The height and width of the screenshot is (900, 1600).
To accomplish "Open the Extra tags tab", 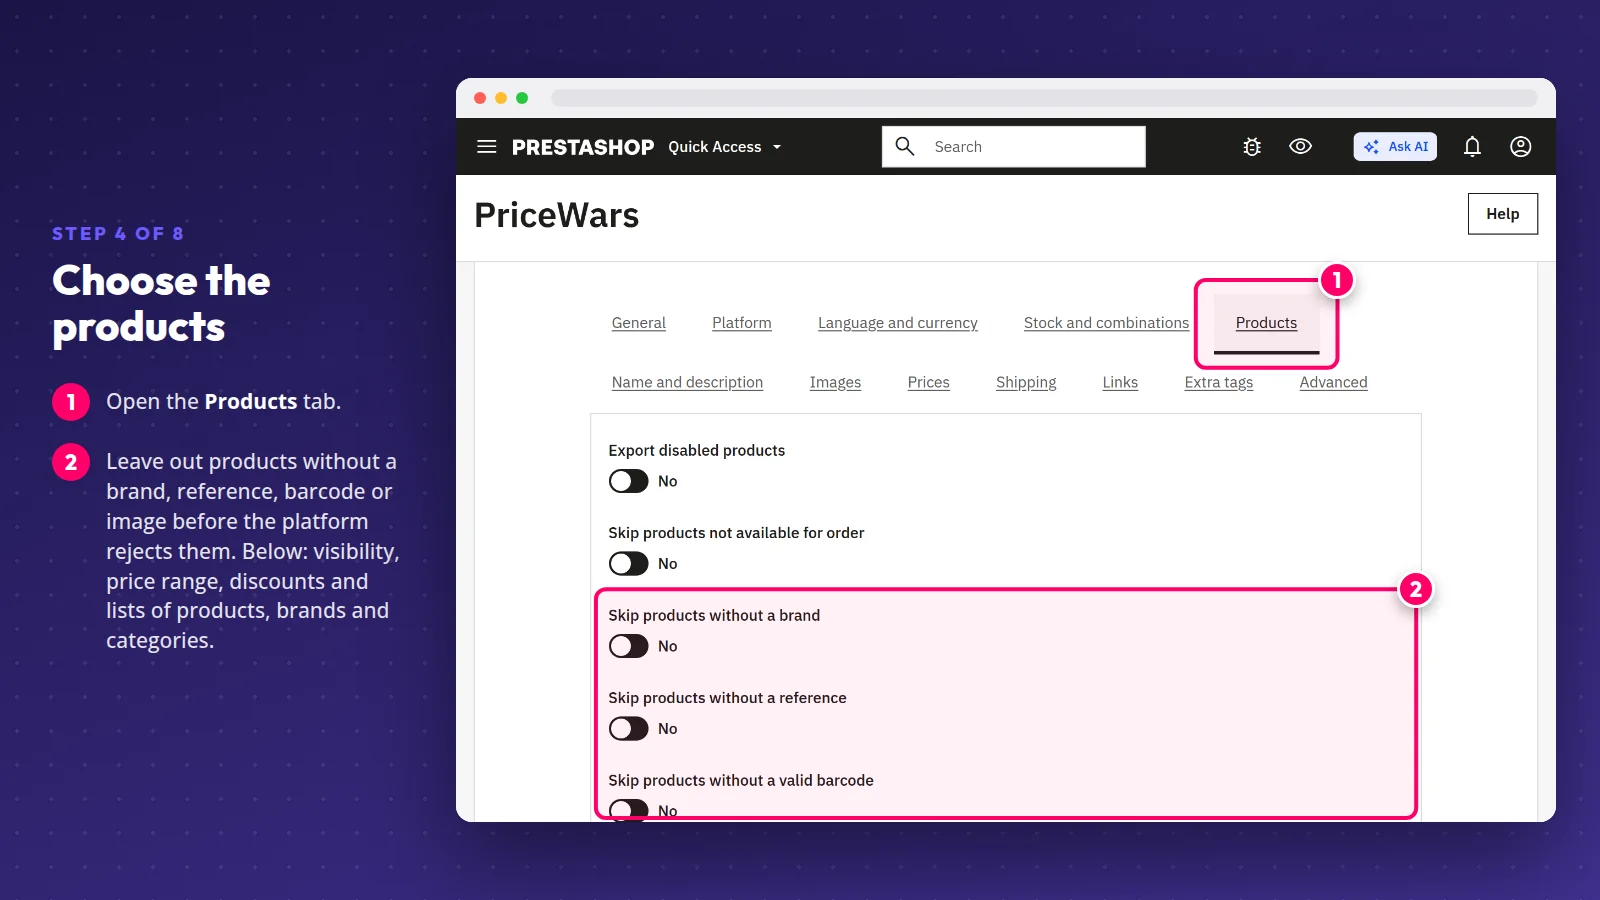I will (1218, 382).
